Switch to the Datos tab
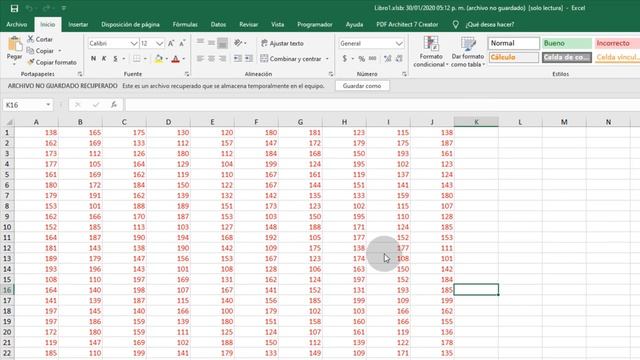The height and width of the screenshot is (360, 640). point(218,24)
